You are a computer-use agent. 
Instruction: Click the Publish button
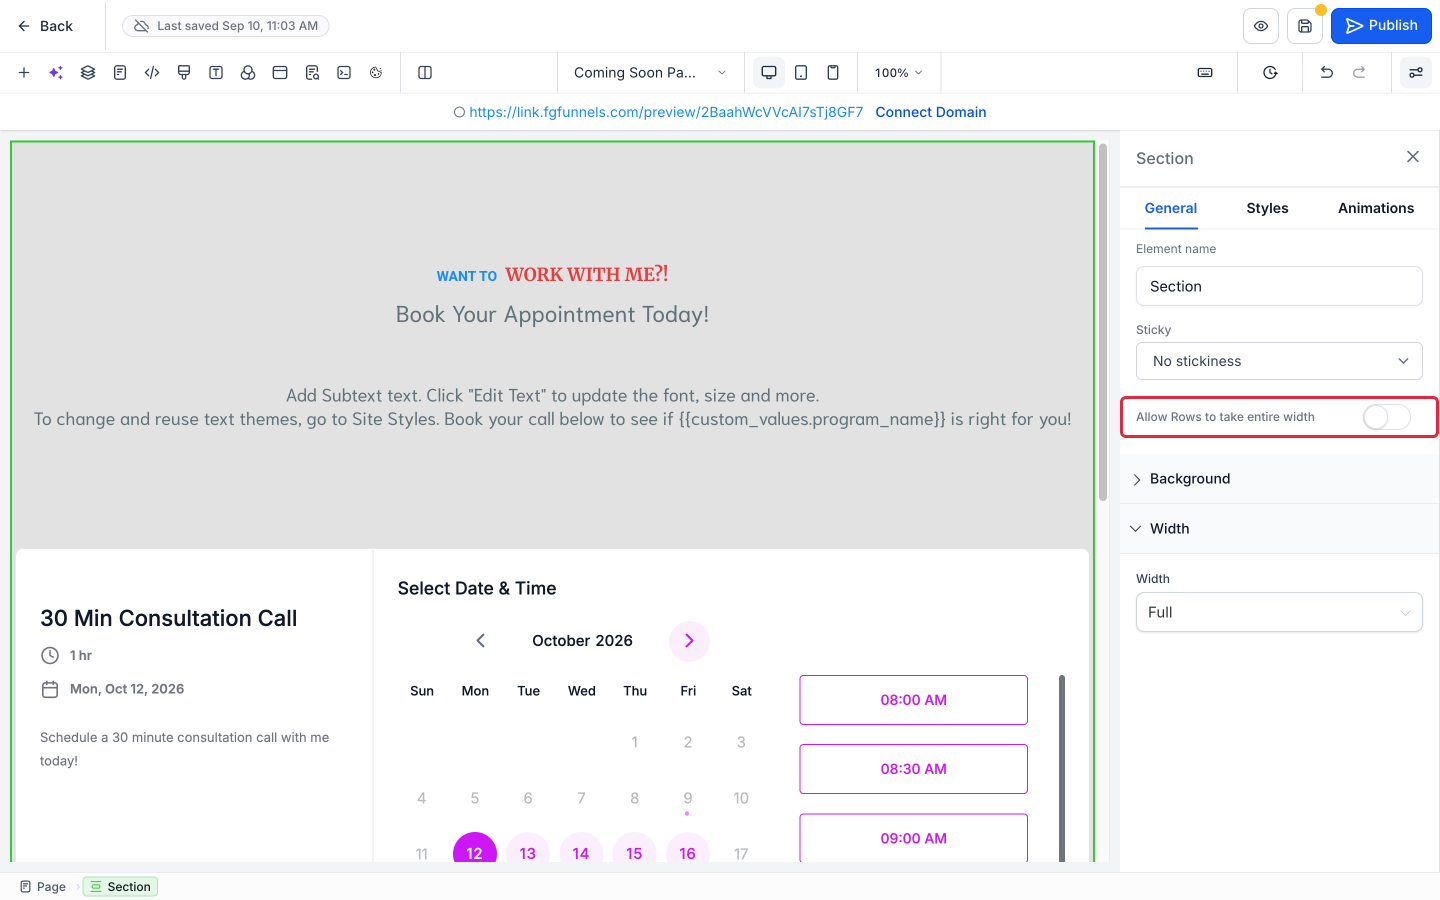(1381, 26)
